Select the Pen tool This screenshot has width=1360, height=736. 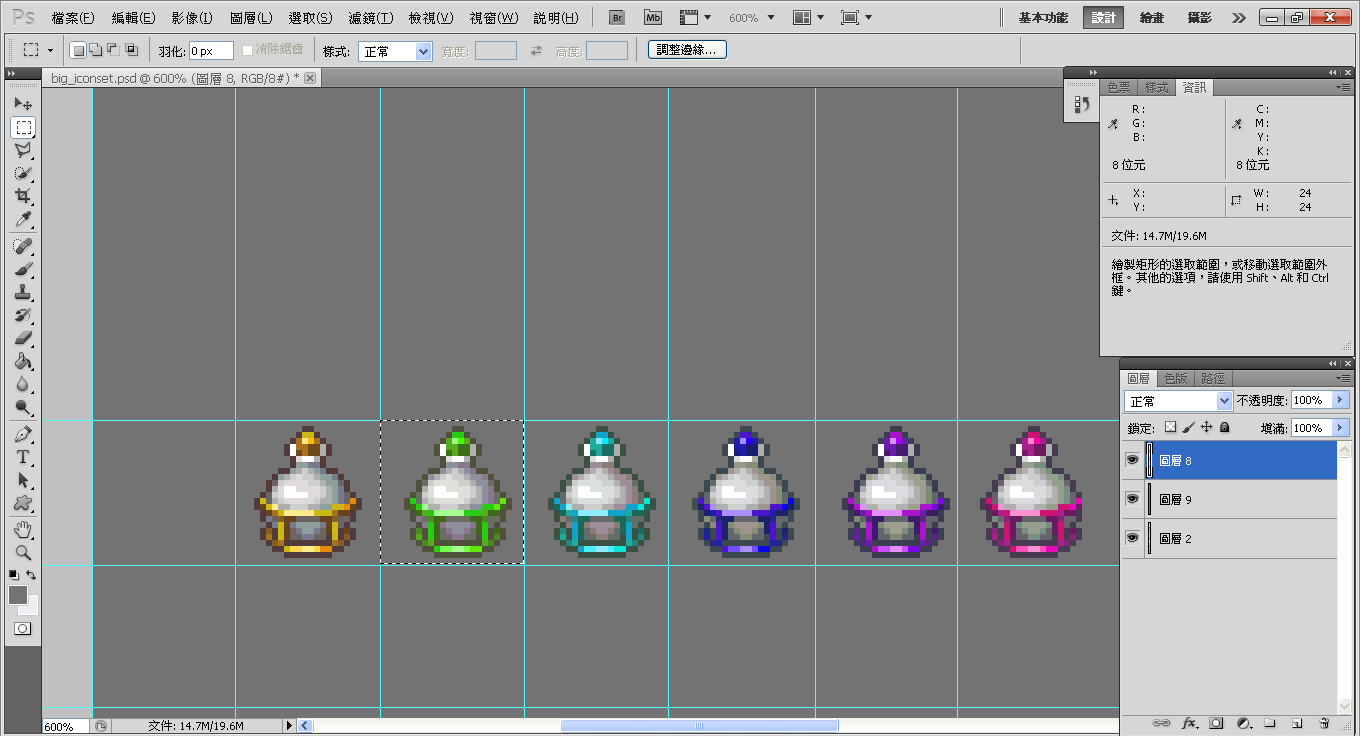click(x=23, y=434)
